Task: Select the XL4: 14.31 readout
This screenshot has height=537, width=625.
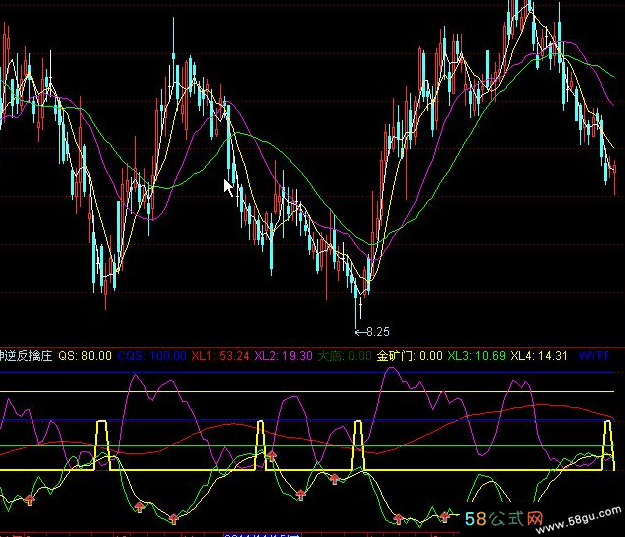Action: click(x=539, y=355)
